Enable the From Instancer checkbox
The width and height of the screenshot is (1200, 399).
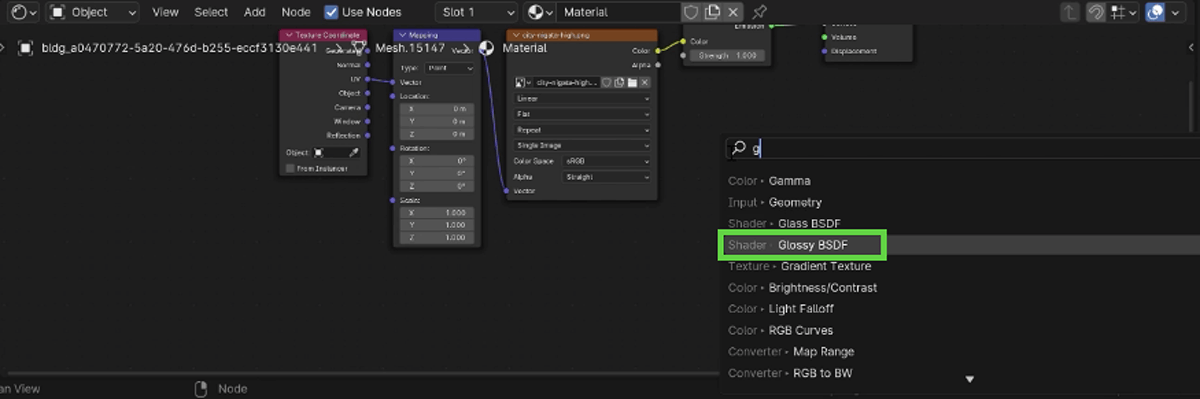[291, 169]
